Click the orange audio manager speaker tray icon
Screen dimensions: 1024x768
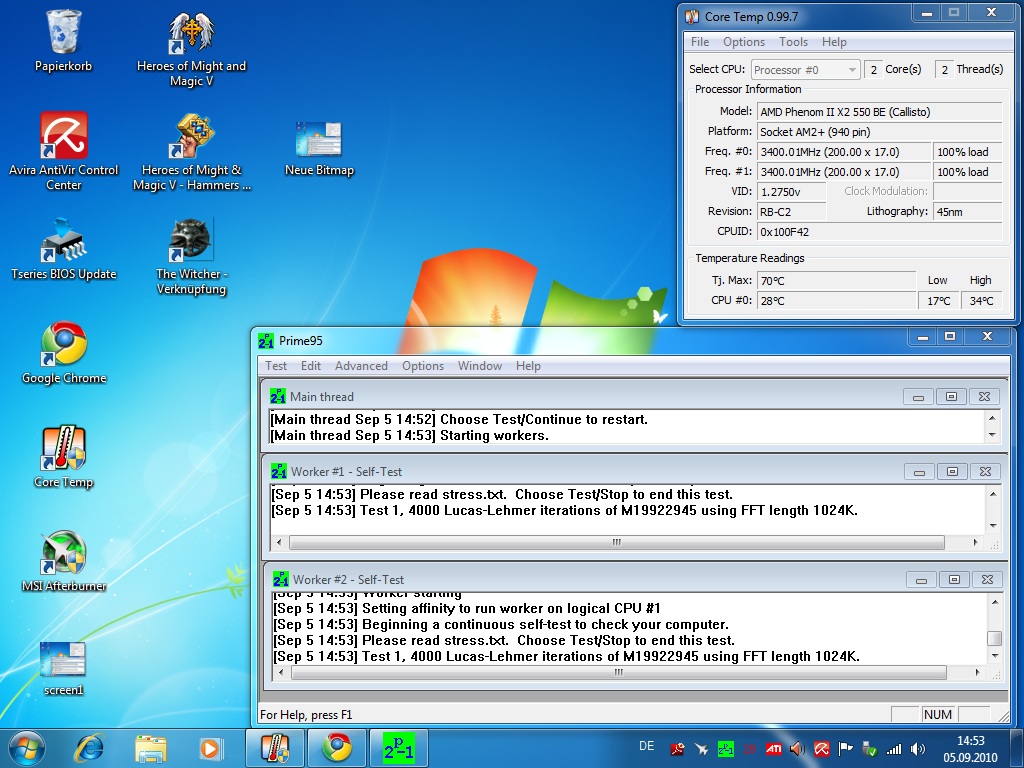click(x=797, y=749)
